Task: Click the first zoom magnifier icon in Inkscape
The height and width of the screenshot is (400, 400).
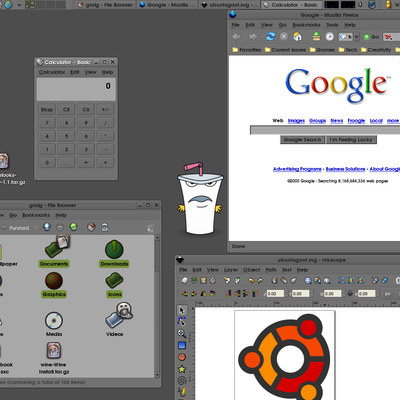Action: tap(308, 280)
